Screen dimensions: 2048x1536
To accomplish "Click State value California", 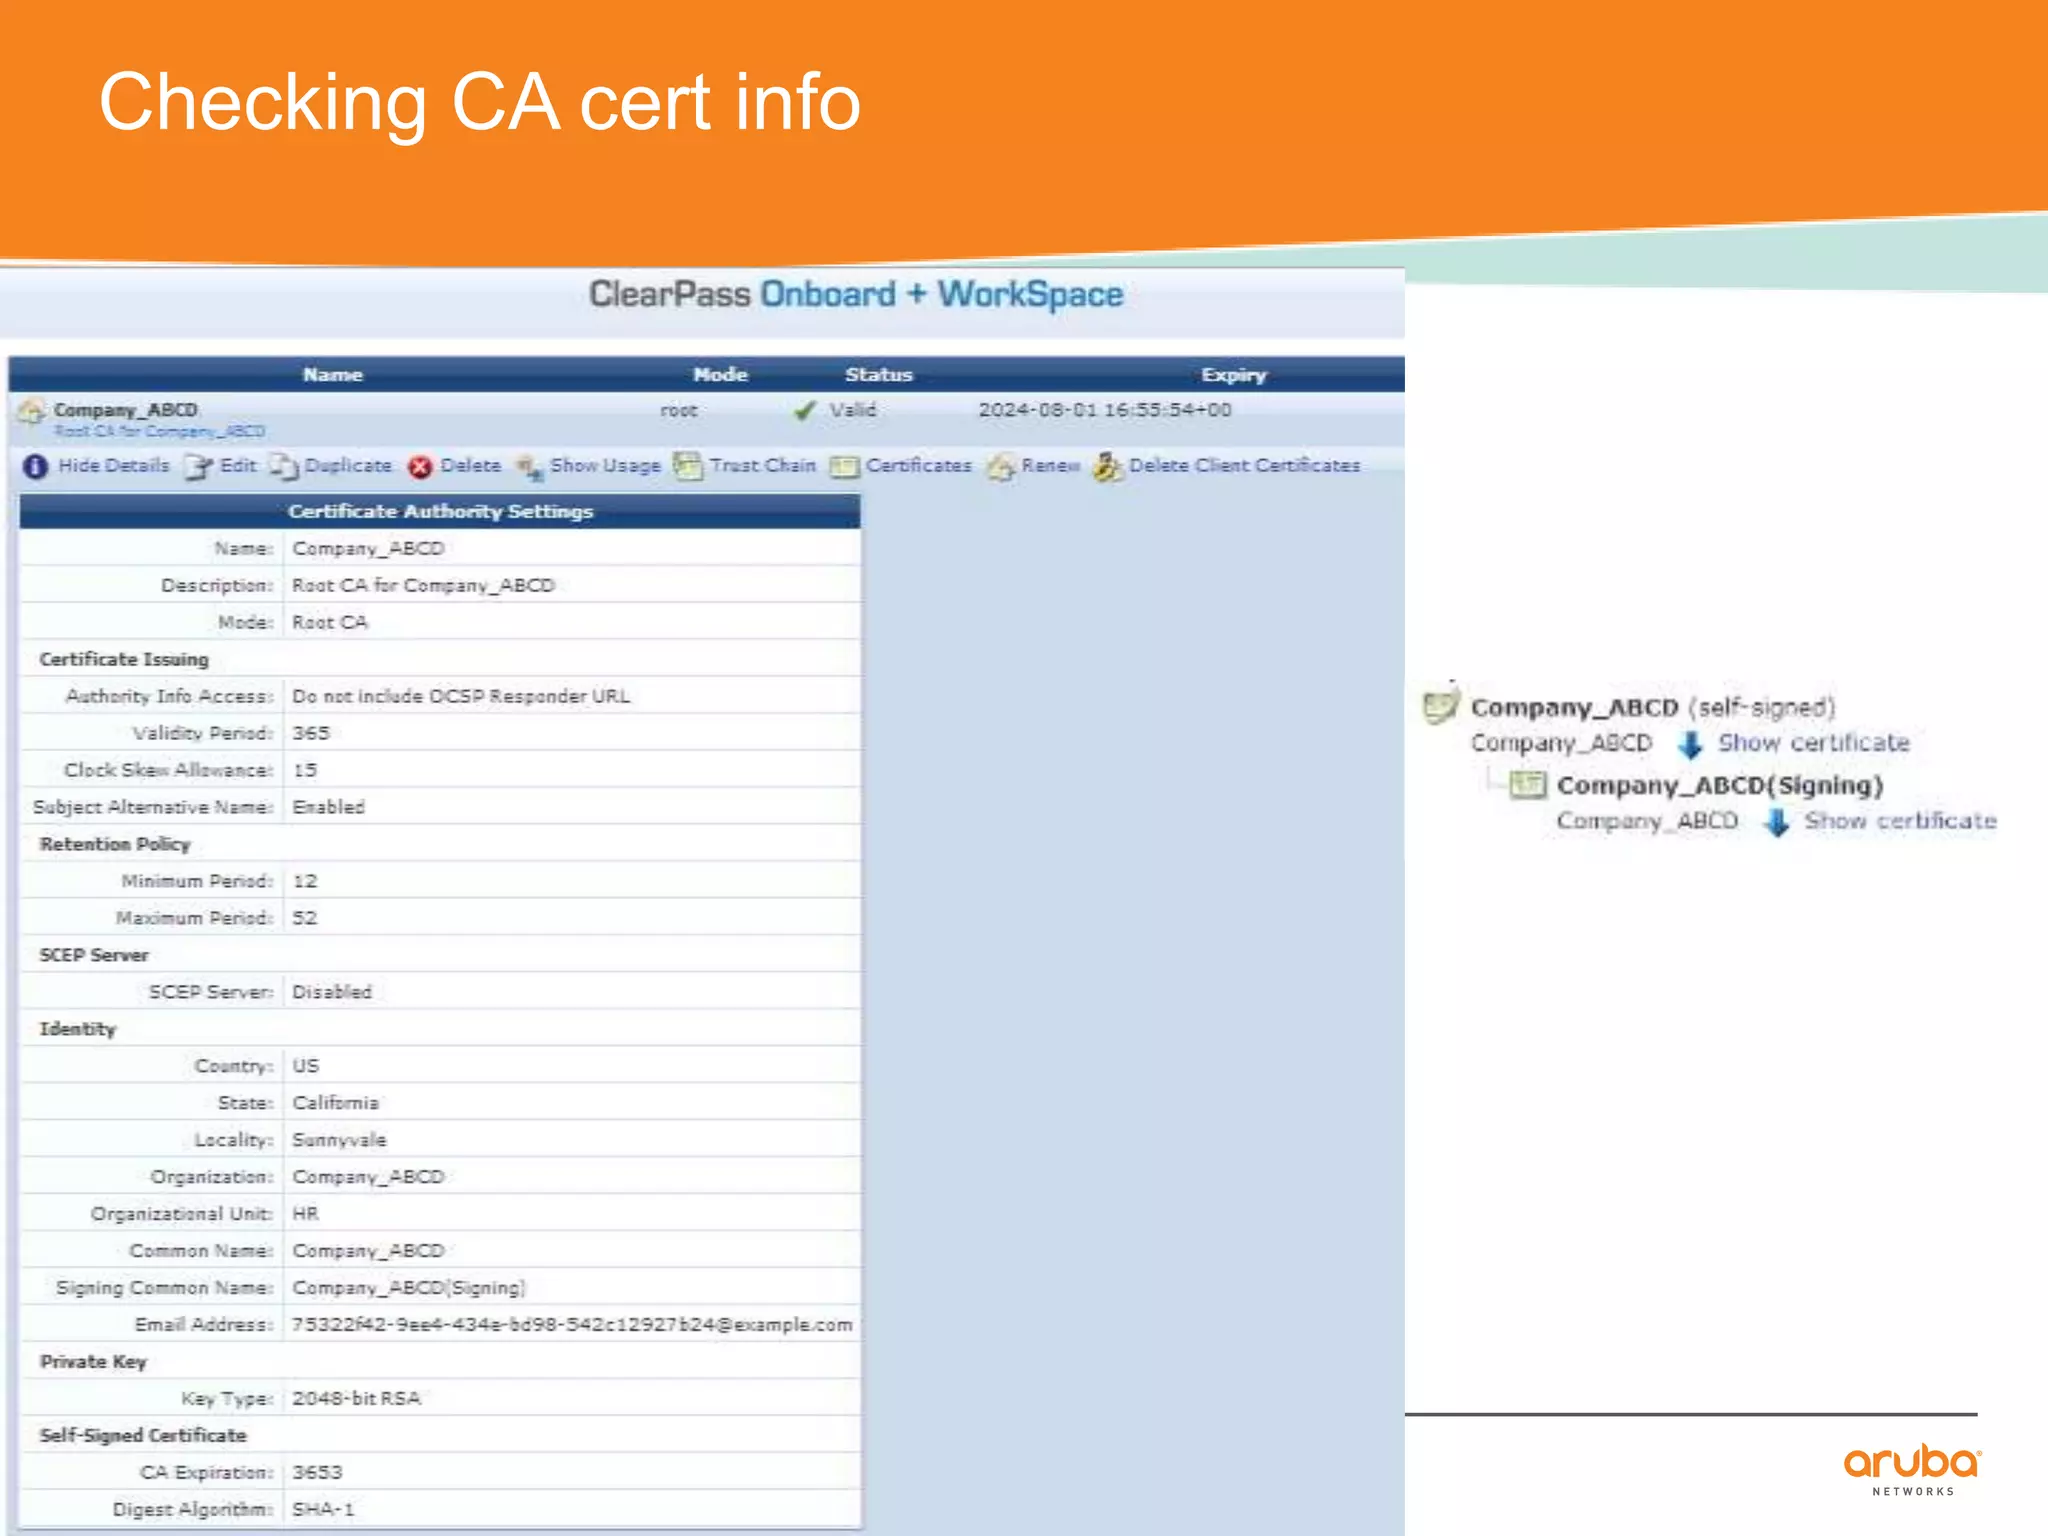I will coord(336,1103).
